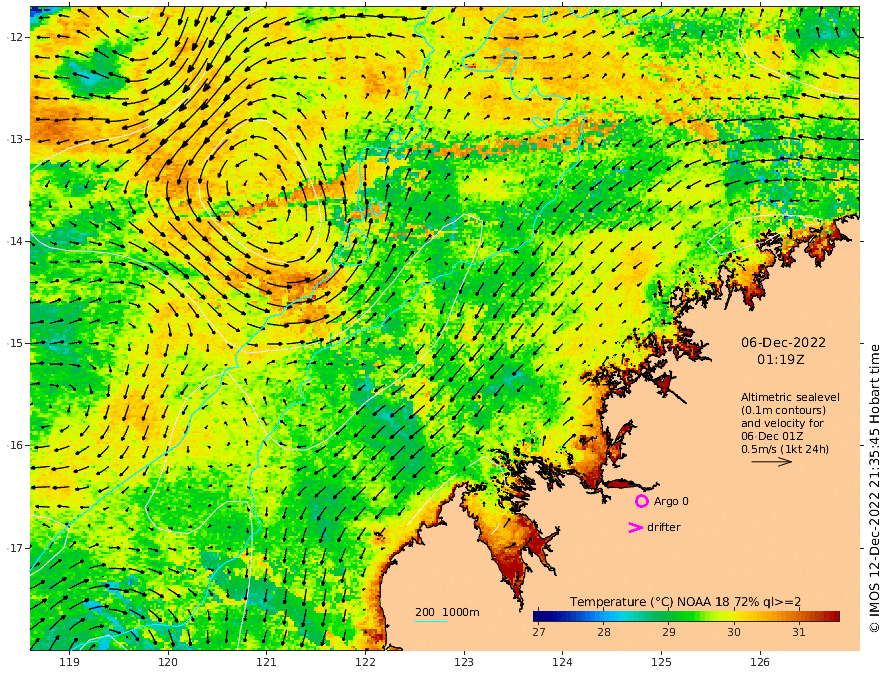Click the IMOS copyright timestamp text
This screenshot has width=880, height=680.
point(873,488)
